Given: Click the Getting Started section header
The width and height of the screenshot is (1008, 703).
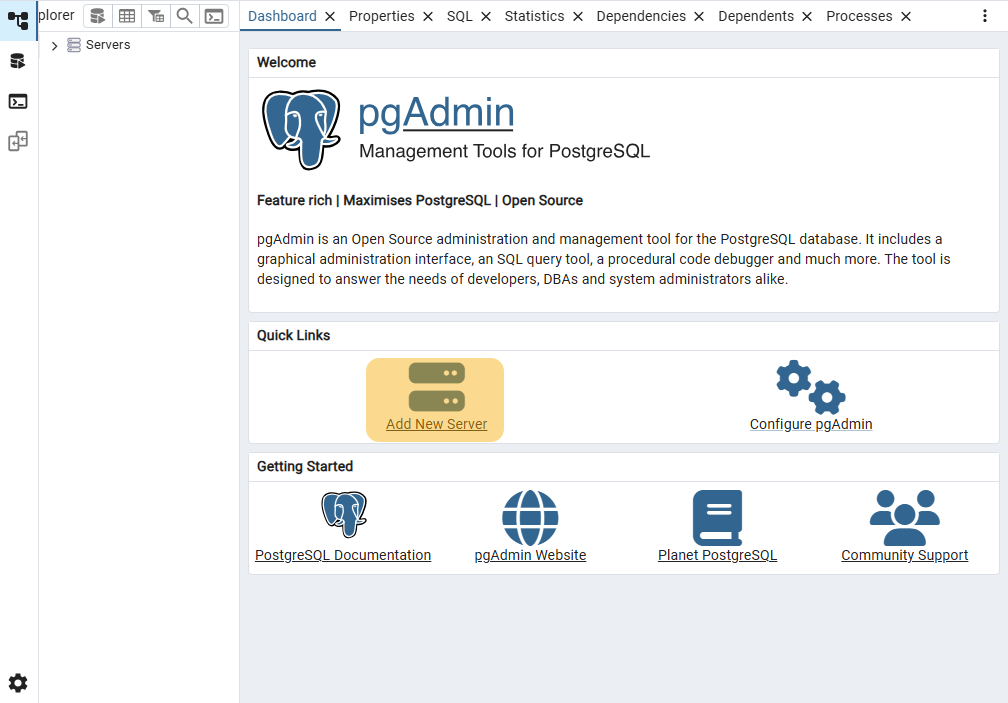Looking at the screenshot, I should (x=305, y=467).
